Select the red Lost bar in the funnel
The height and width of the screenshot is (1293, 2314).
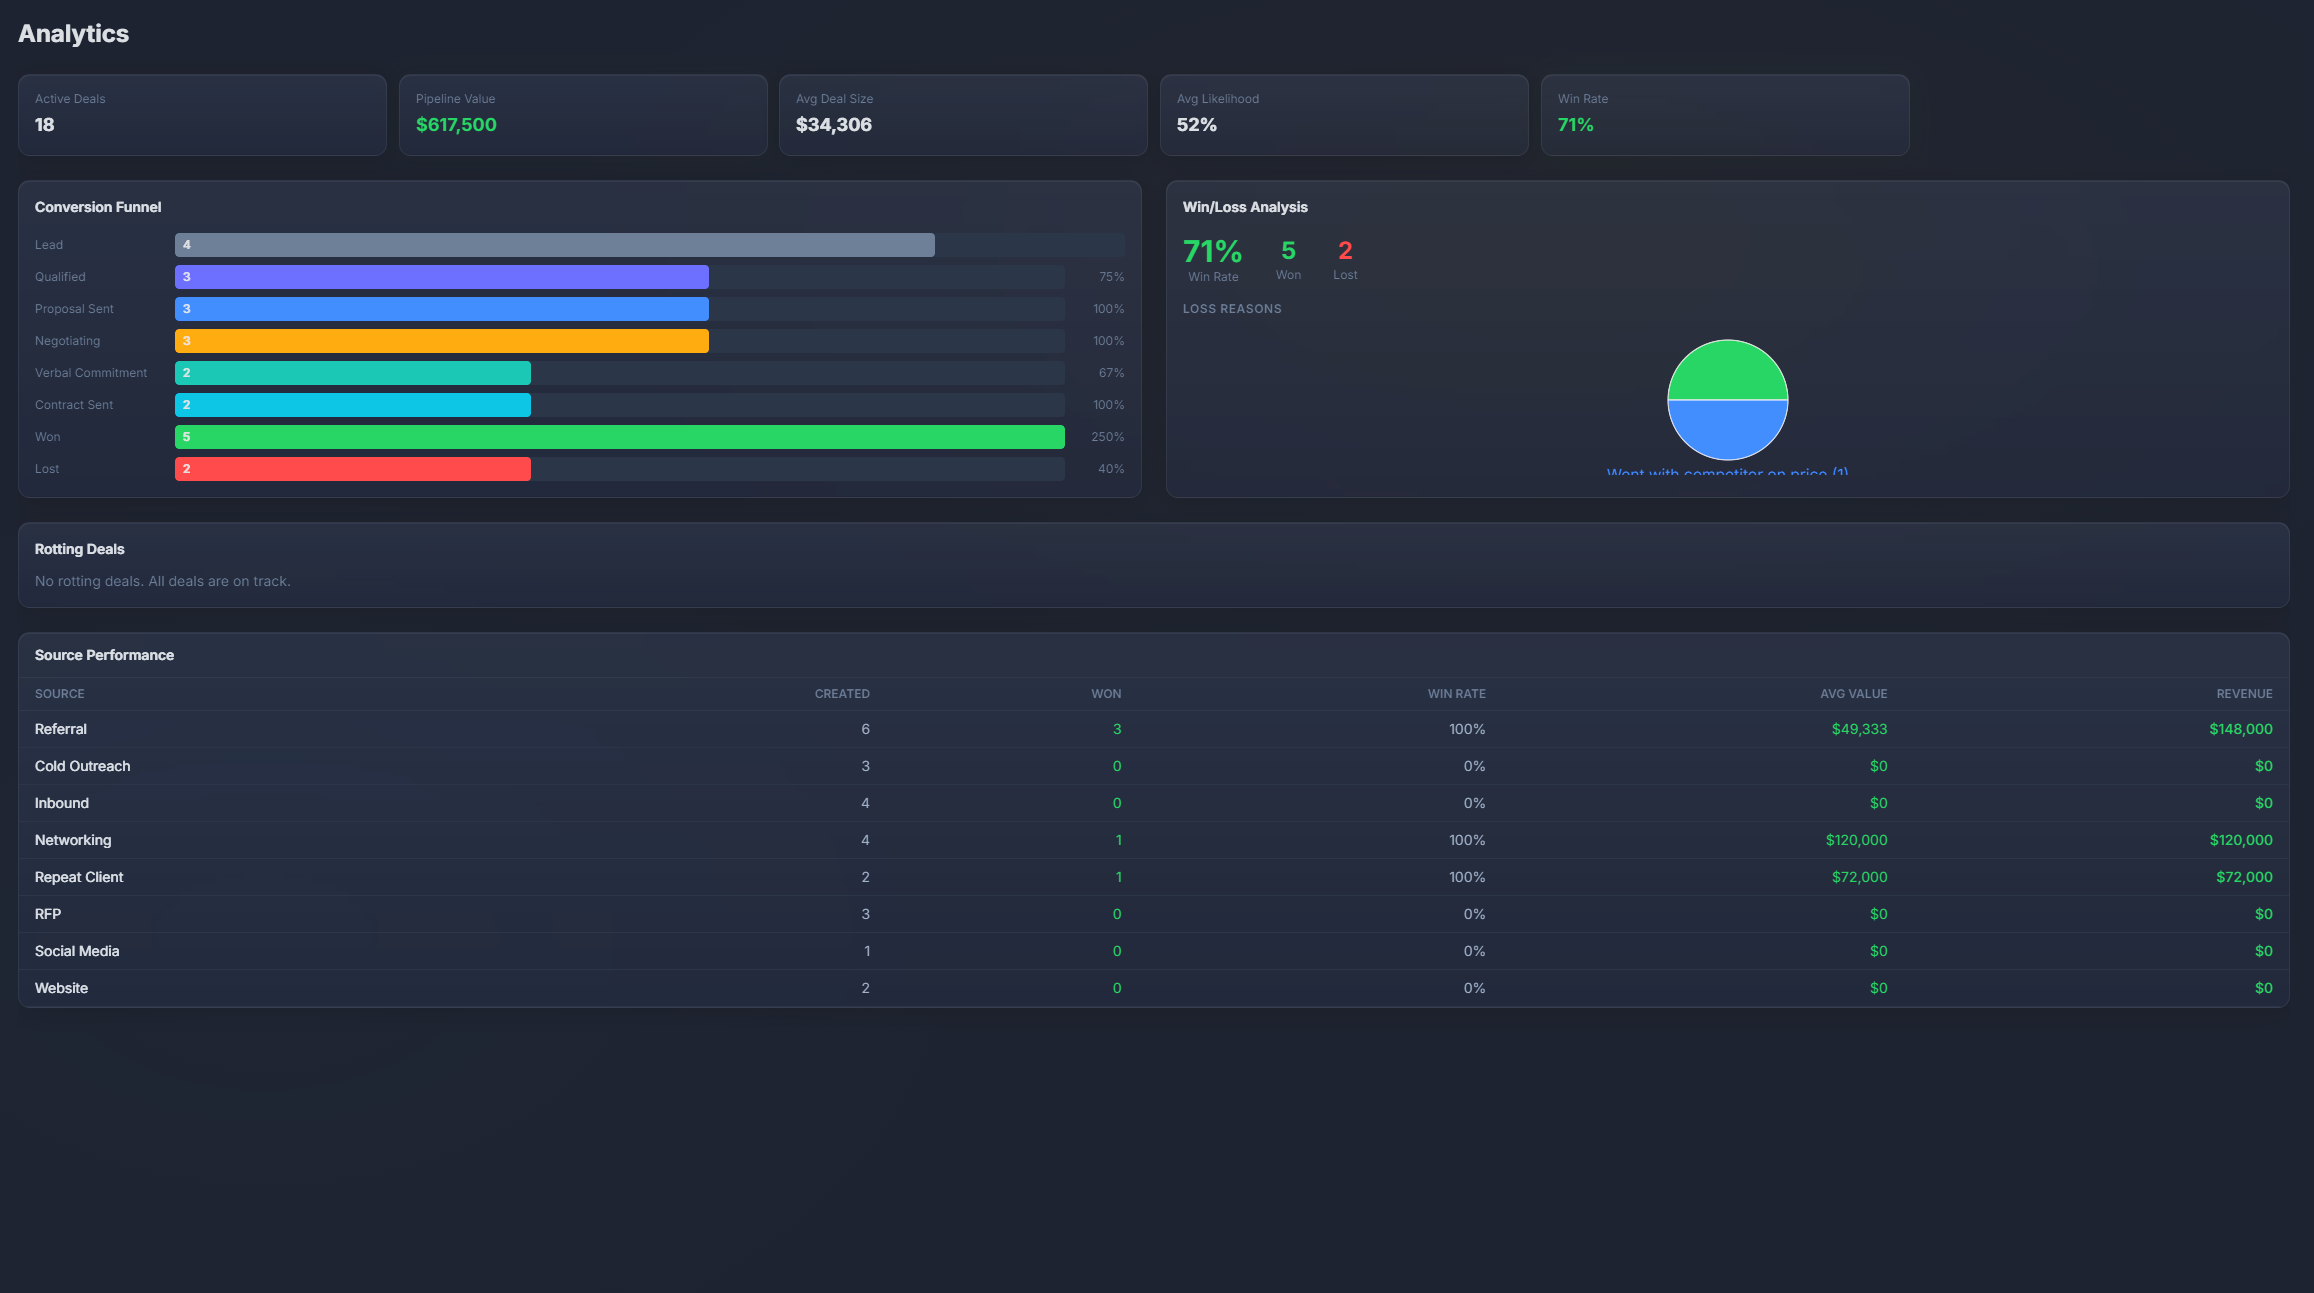point(352,468)
